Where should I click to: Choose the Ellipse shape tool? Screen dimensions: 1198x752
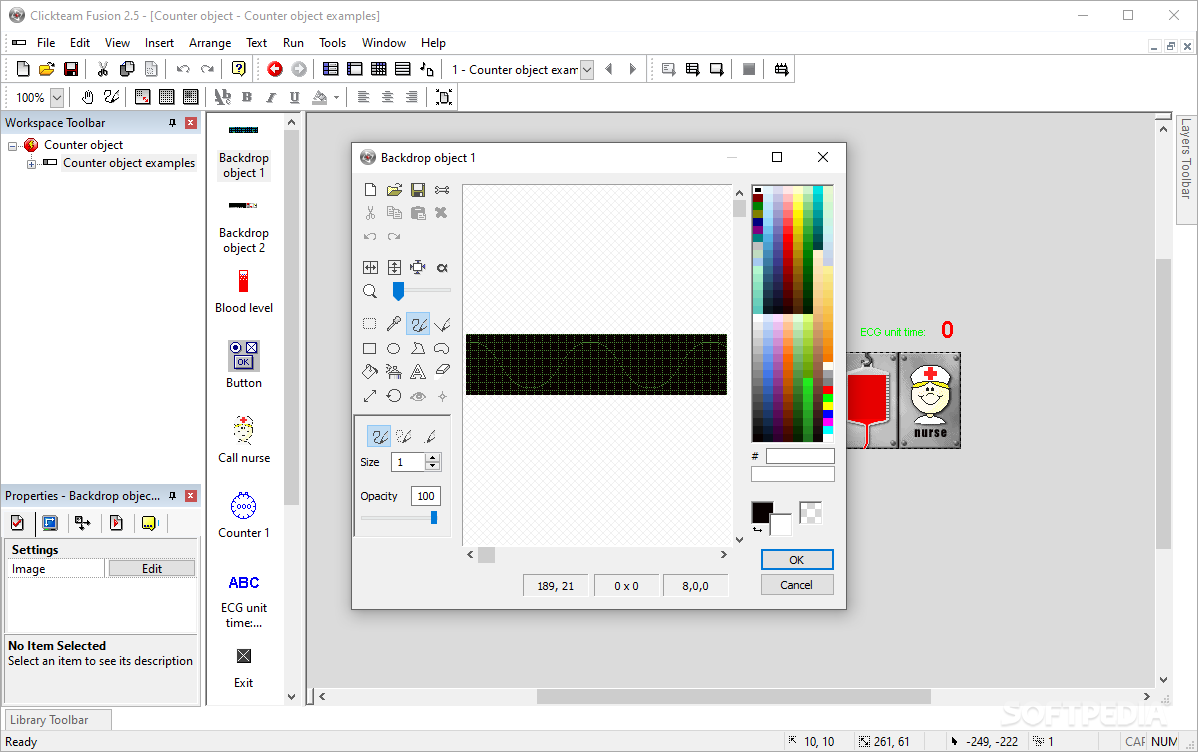[x=393, y=348]
